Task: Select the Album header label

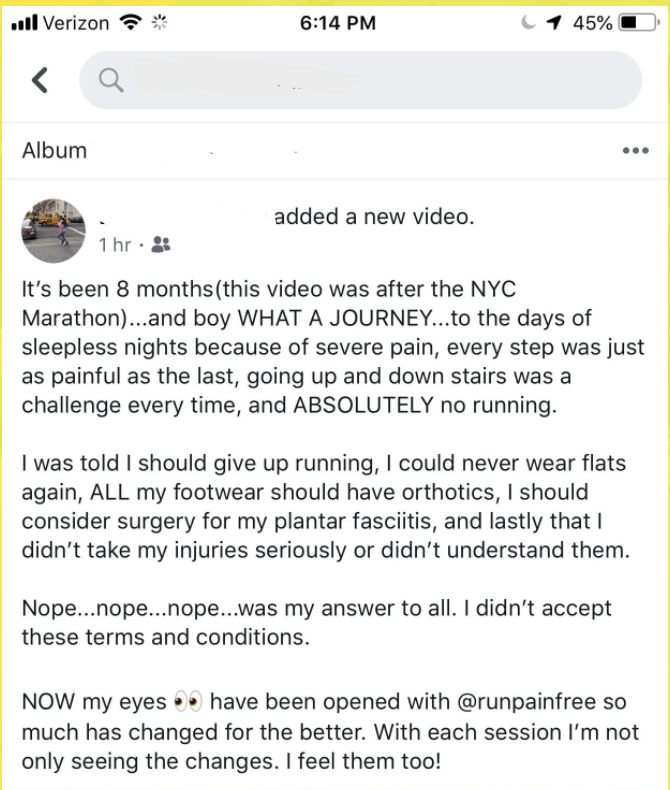Action: (x=54, y=151)
